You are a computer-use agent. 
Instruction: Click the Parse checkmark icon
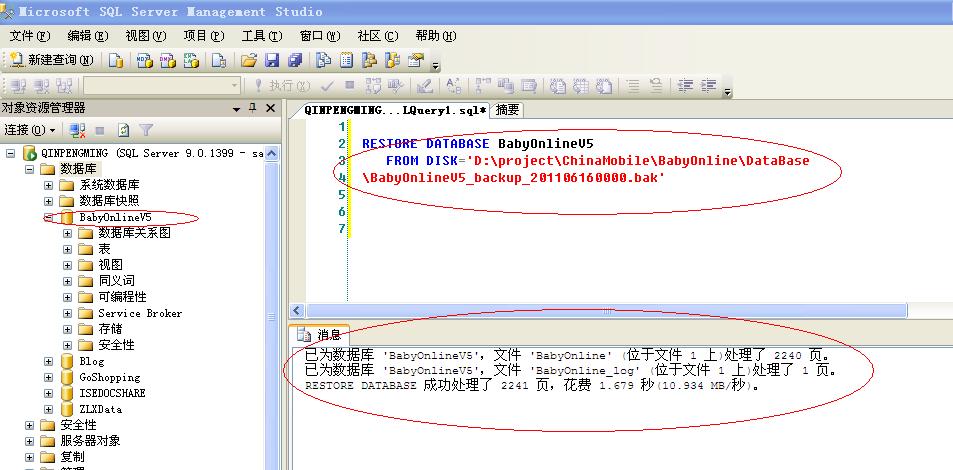point(328,86)
